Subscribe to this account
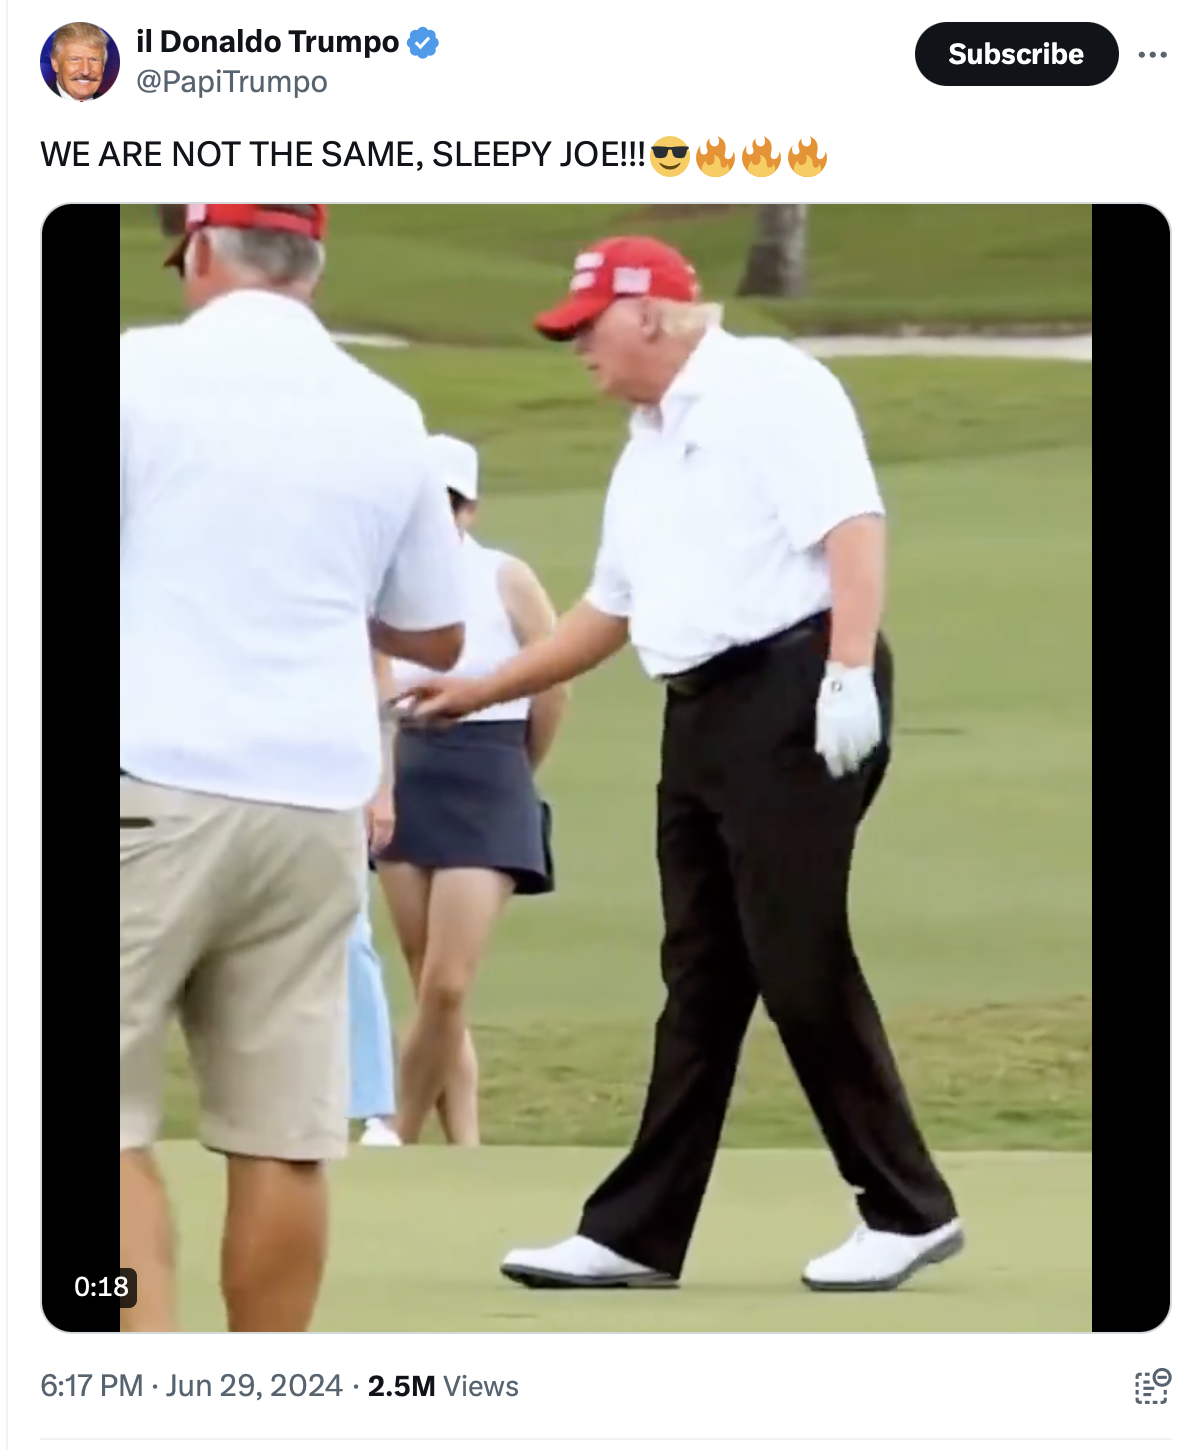Screen dimensions: 1204x1450 1016,54
